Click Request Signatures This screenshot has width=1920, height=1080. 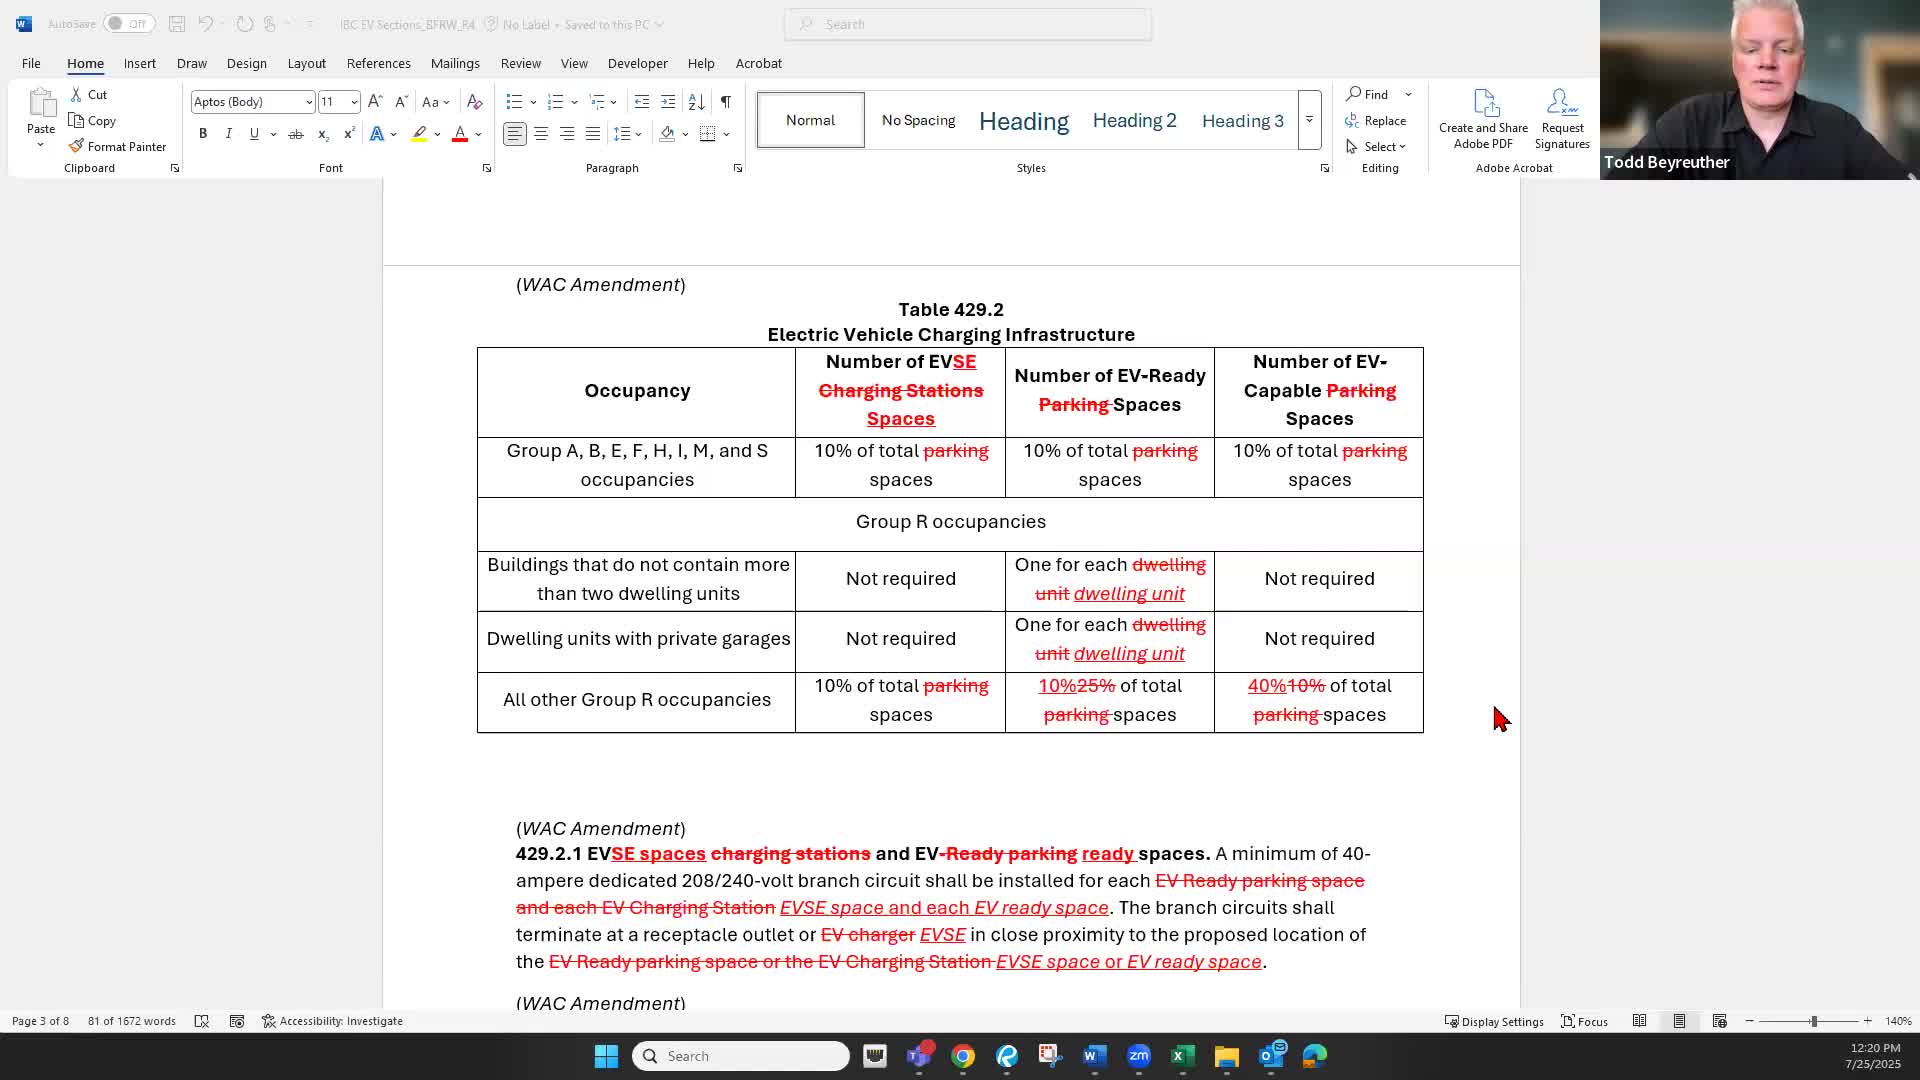[1562, 119]
